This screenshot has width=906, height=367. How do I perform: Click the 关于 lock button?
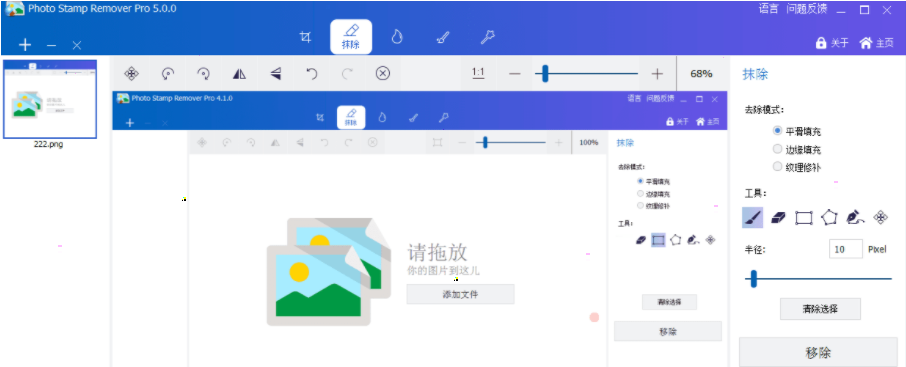[832, 43]
